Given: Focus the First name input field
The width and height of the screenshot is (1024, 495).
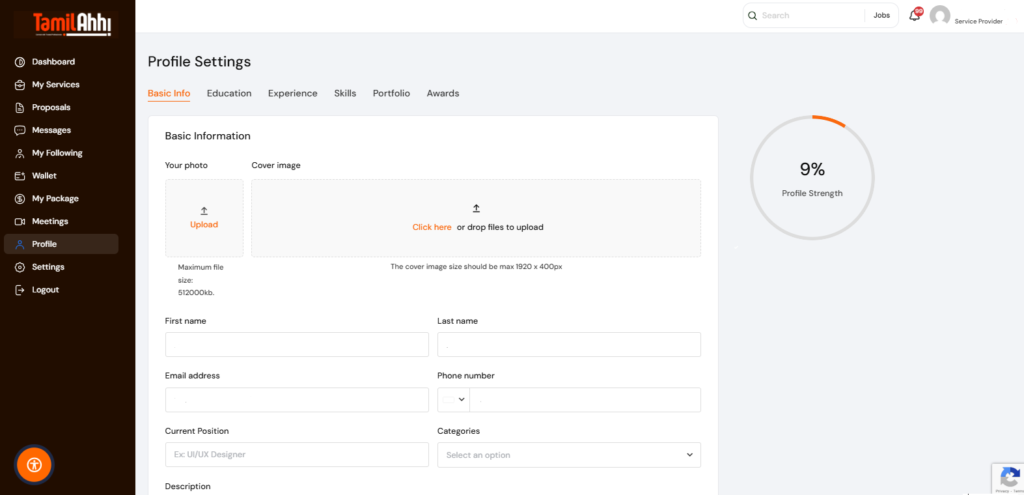Looking at the screenshot, I should [296, 345].
